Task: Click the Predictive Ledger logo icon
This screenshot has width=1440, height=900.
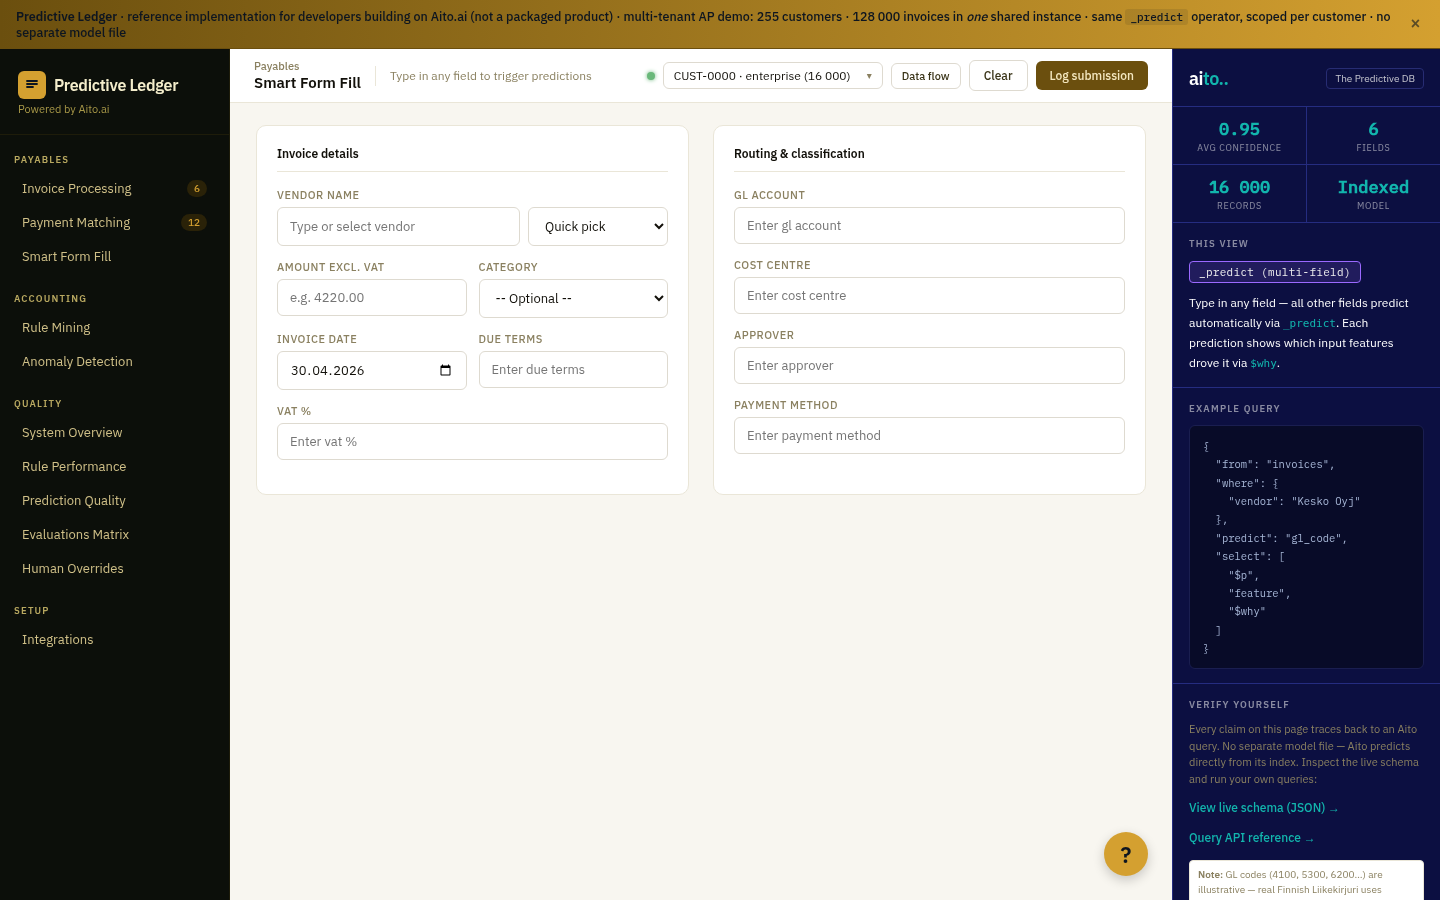Action: (x=32, y=85)
